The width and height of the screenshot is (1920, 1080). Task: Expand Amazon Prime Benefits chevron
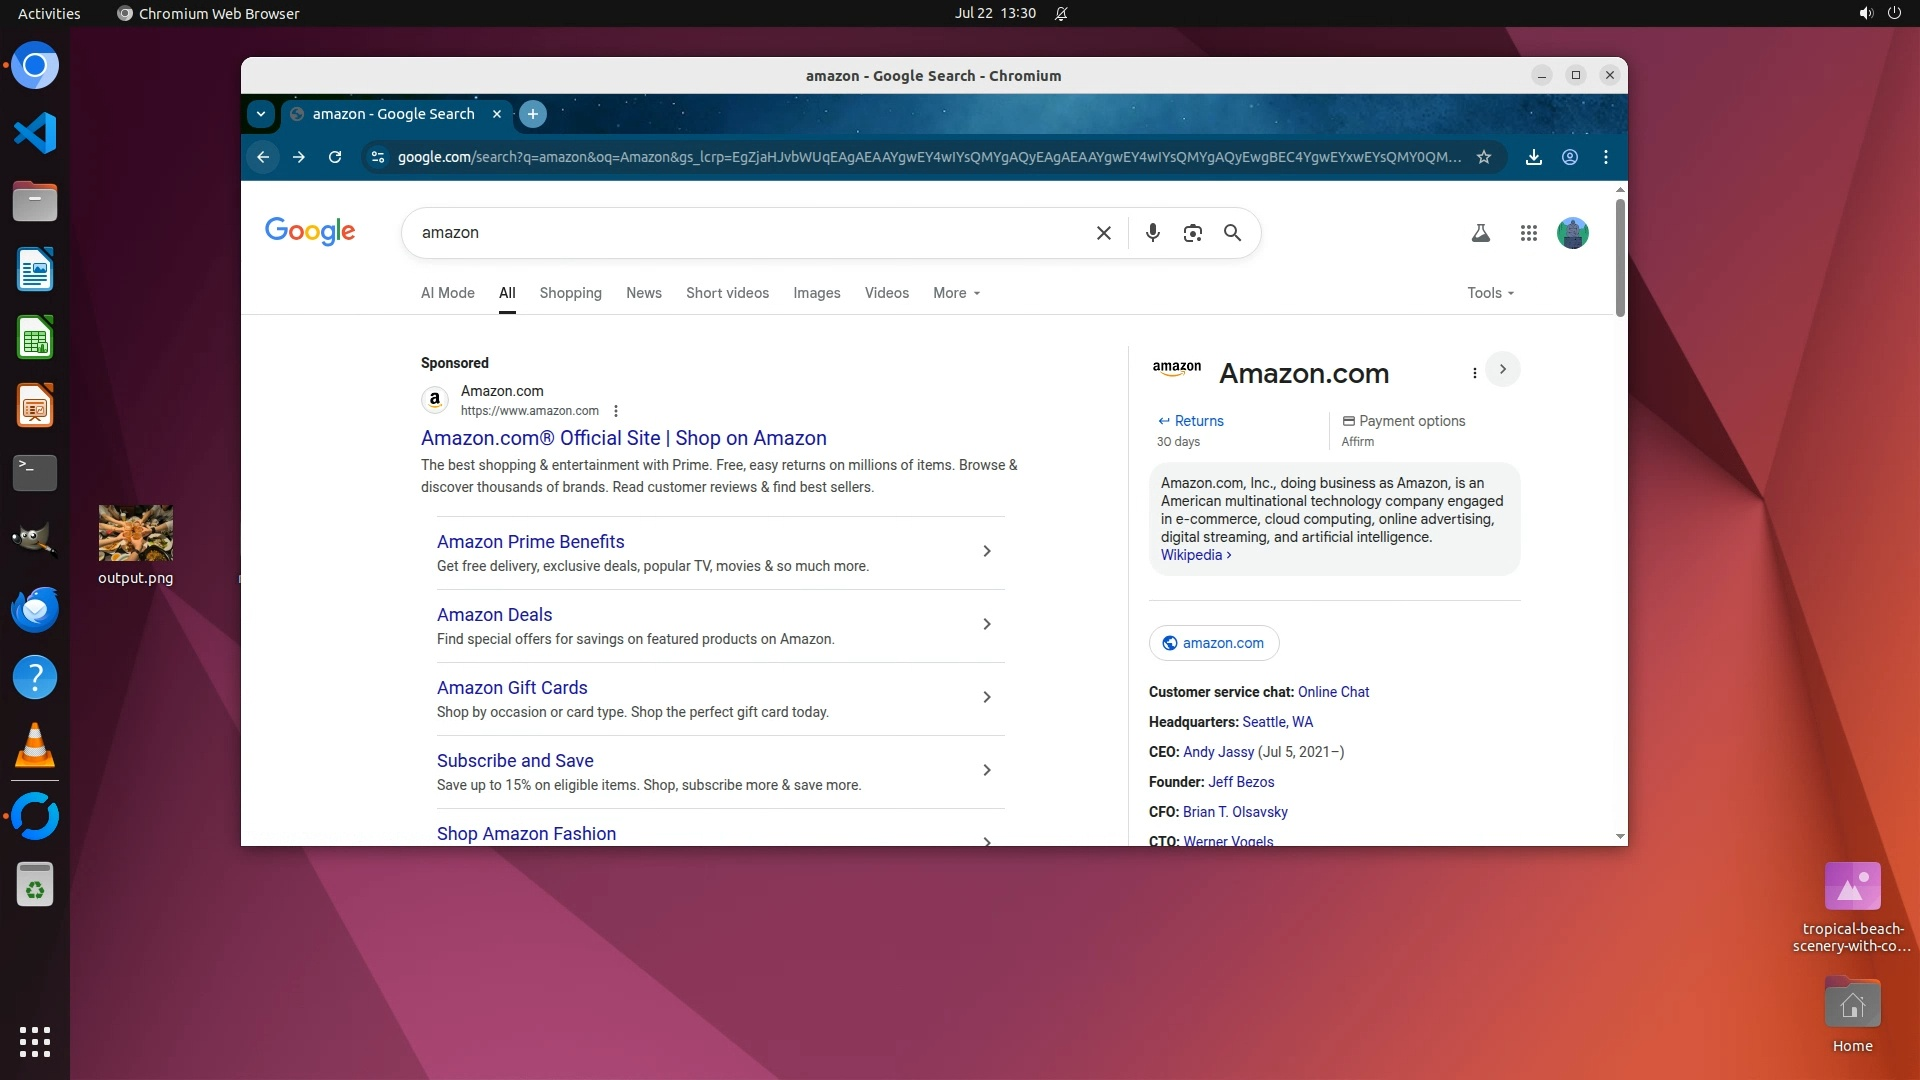(986, 551)
